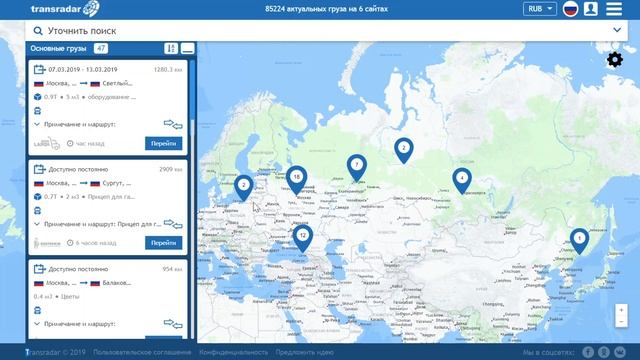The width and height of the screenshot is (640, 360).
Task: Click map cluster marker with 4
Action: 462,181
